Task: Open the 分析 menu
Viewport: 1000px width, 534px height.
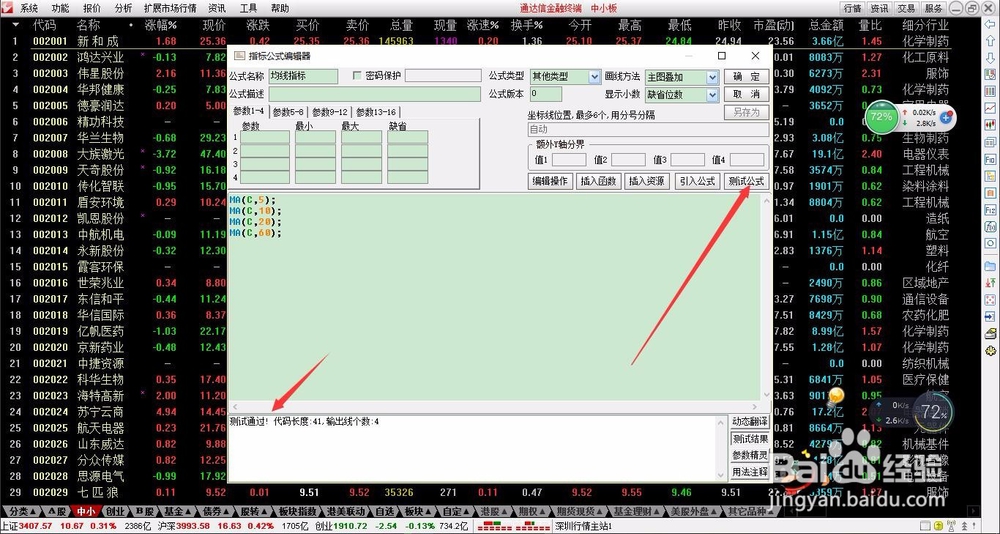Action: (x=124, y=8)
